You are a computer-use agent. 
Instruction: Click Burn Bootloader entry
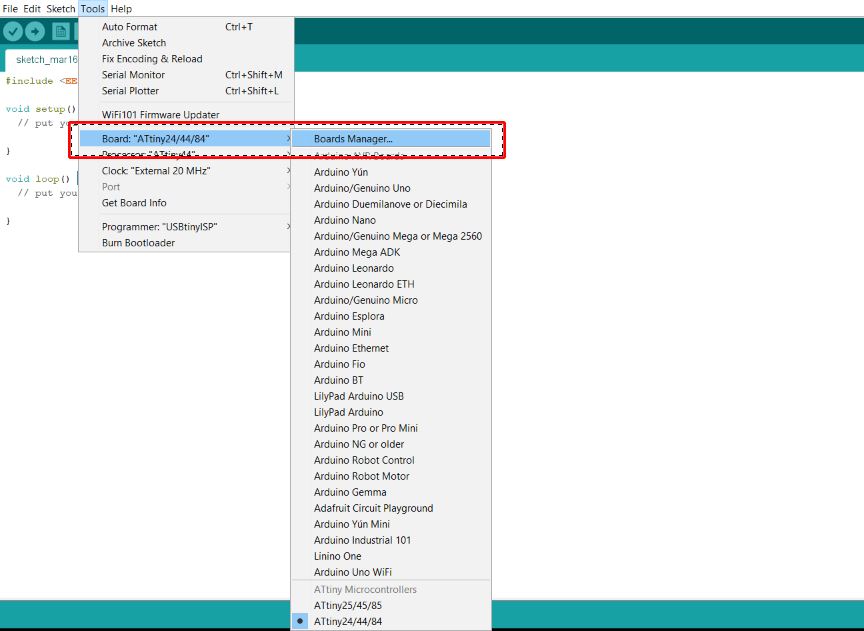(186, 242)
